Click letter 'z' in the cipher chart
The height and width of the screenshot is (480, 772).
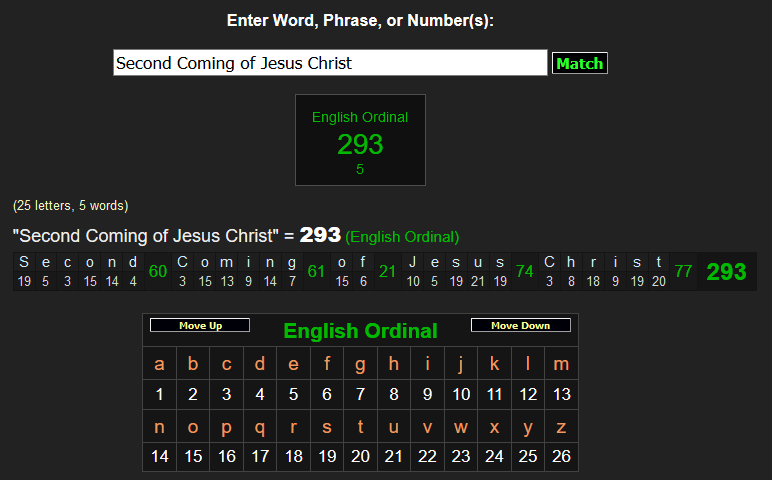(561, 426)
